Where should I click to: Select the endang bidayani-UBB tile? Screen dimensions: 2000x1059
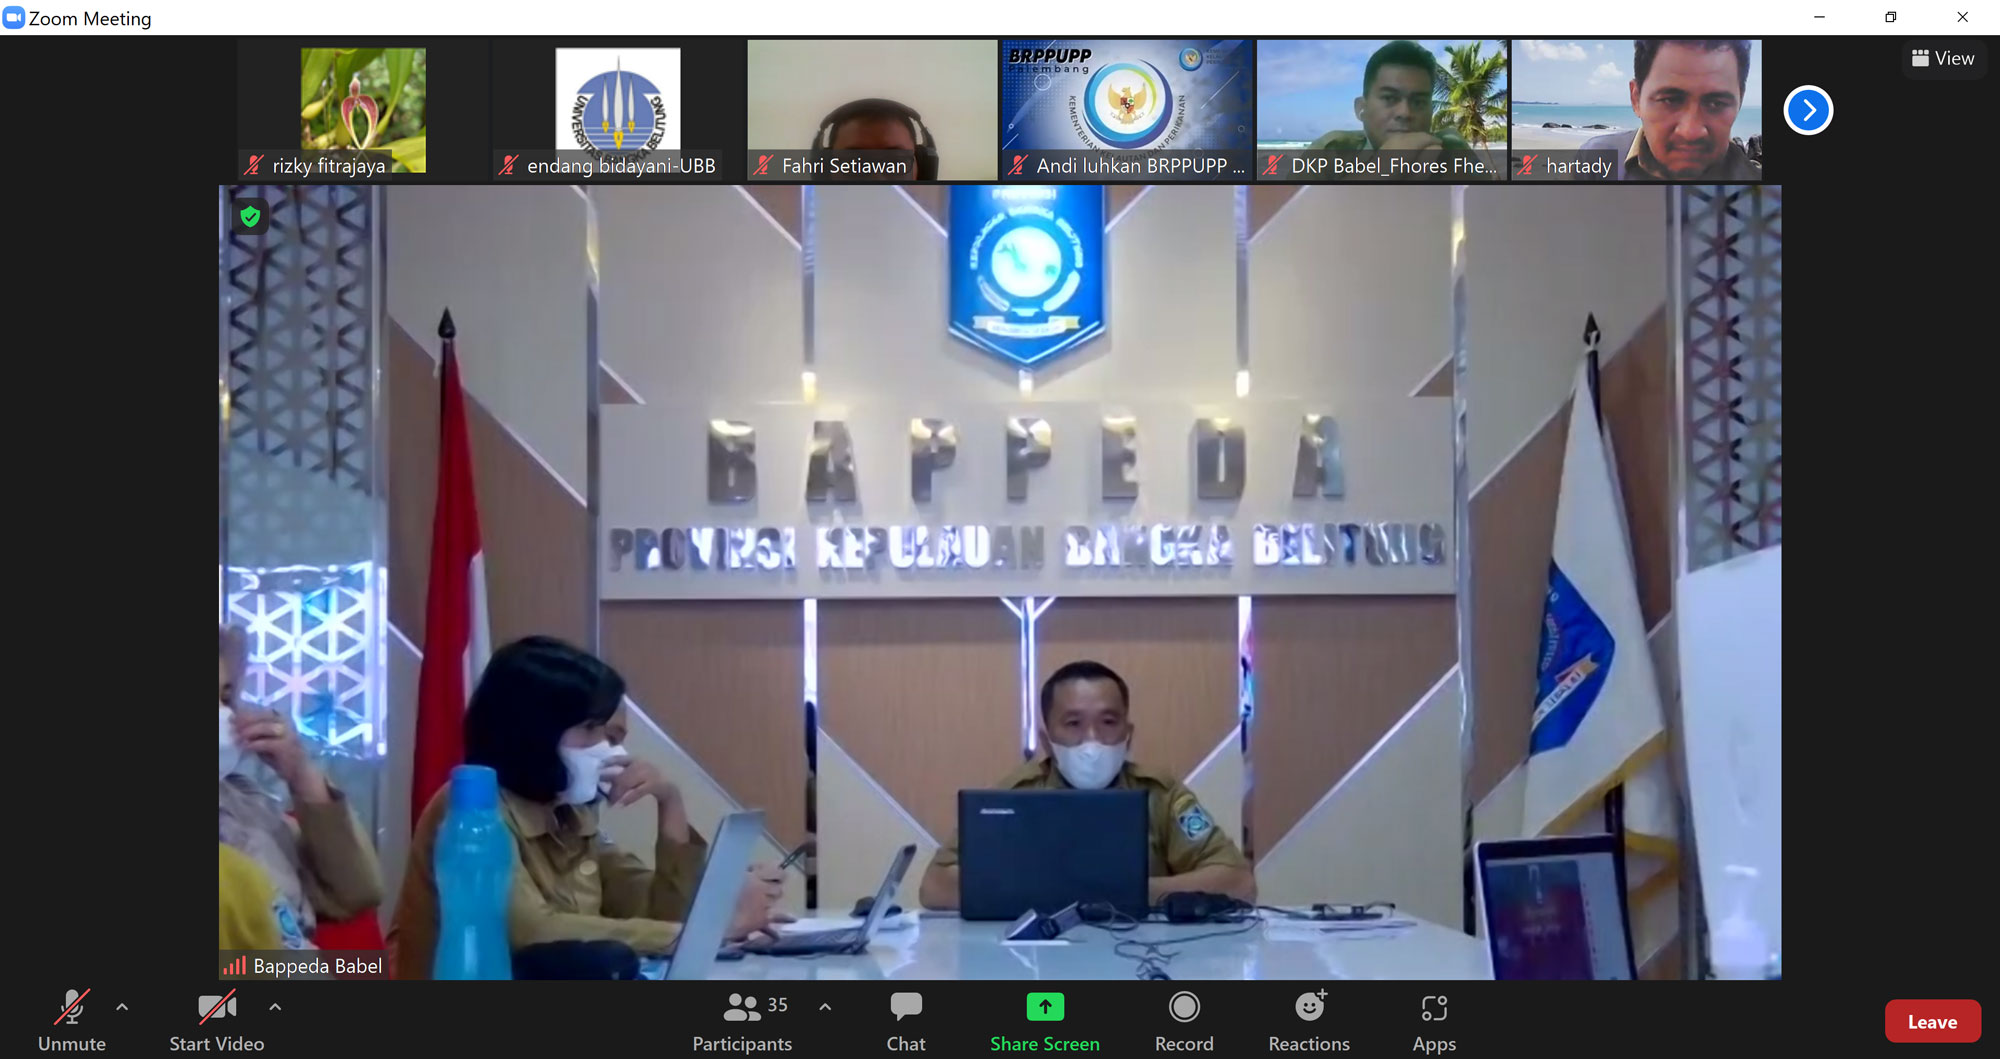pos(618,110)
